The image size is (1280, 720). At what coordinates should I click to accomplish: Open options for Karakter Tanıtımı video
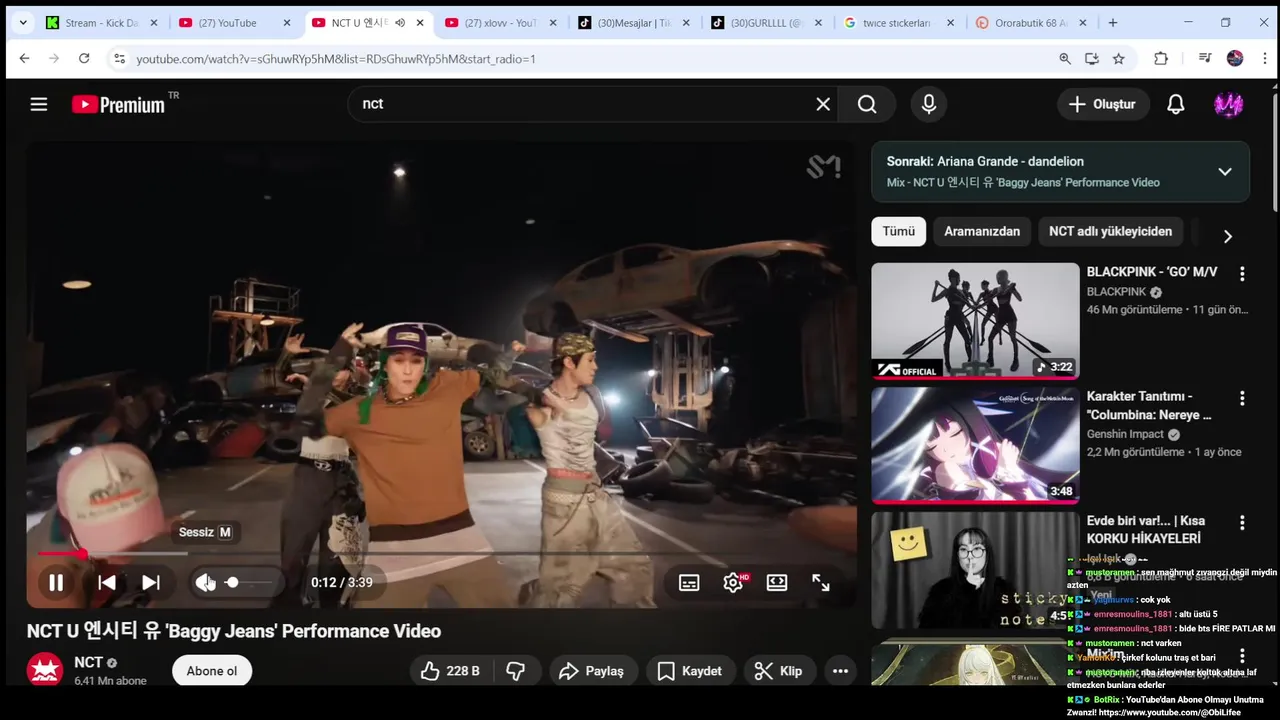(1242, 398)
